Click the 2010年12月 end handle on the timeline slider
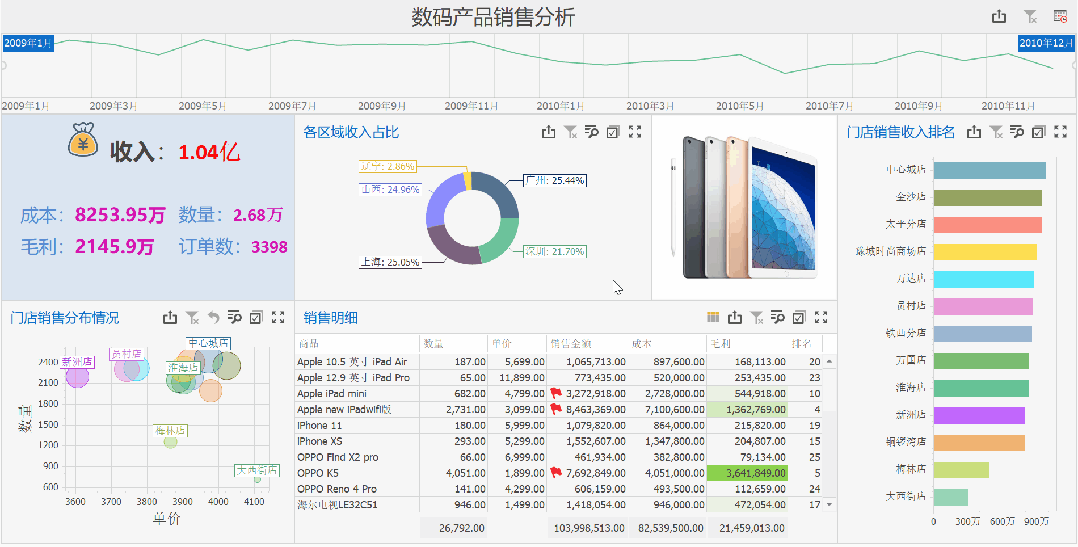The height and width of the screenshot is (547, 1078). click(1047, 43)
